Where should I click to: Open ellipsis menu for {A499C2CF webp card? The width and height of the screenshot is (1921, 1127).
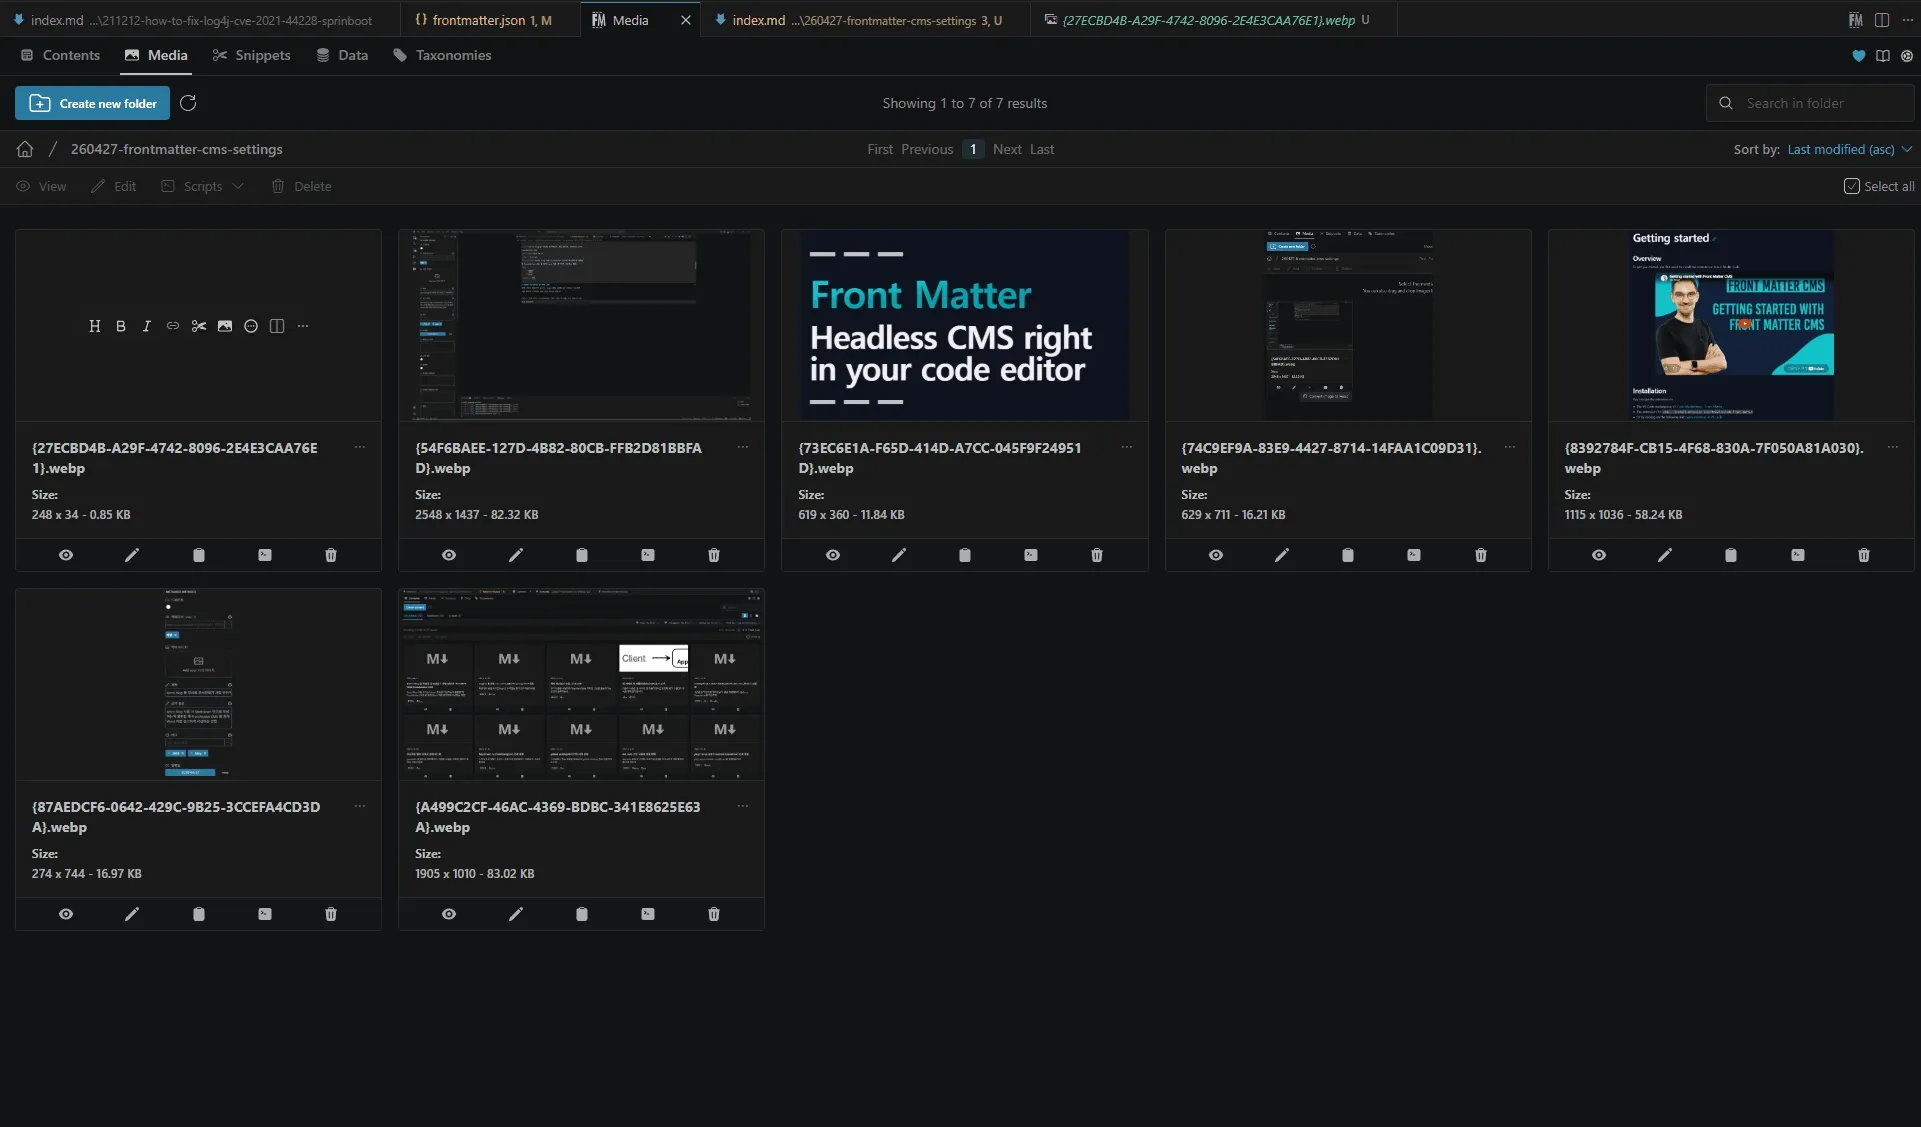[743, 806]
